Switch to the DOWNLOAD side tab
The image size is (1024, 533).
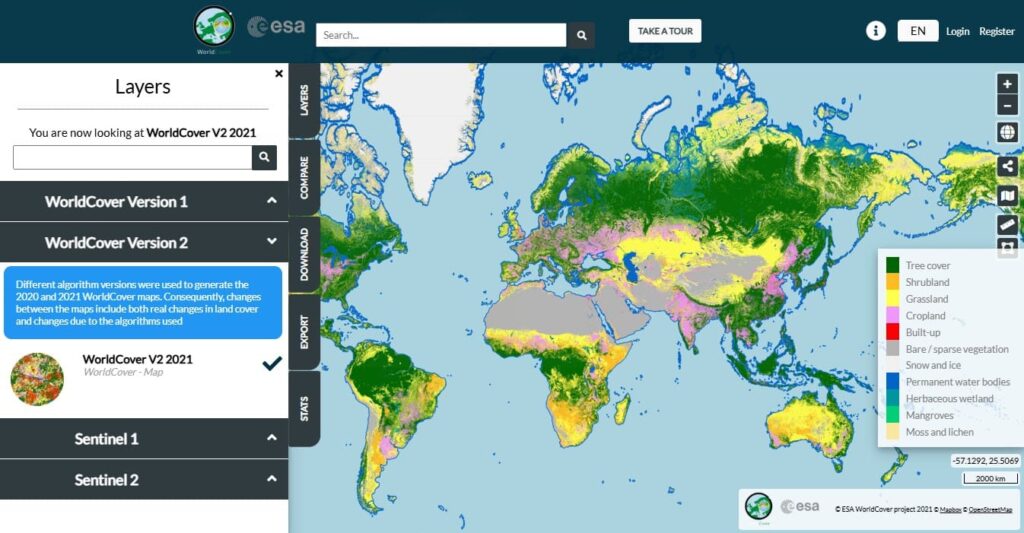tap(304, 254)
